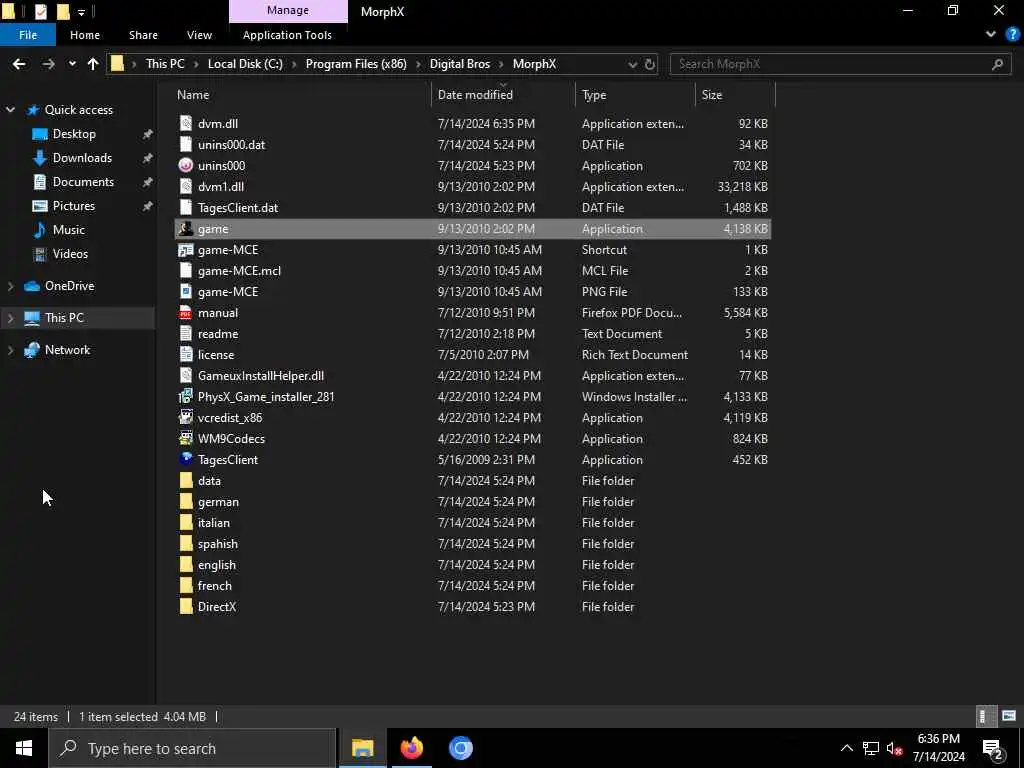The height and width of the screenshot is (768, 1024).
Task: Open the address bar history dropdown
Action: coord(632,64)
